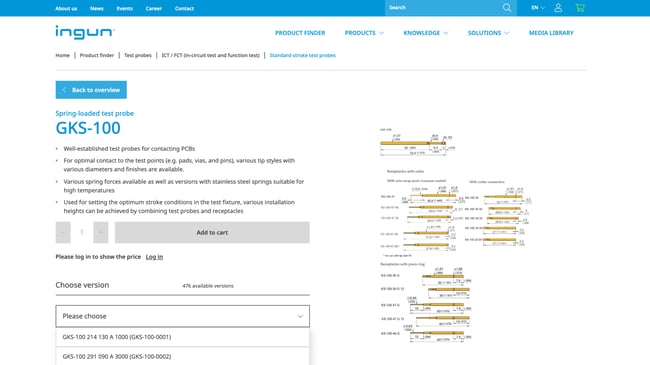Click the 476 available versions text

coord(208,286)
